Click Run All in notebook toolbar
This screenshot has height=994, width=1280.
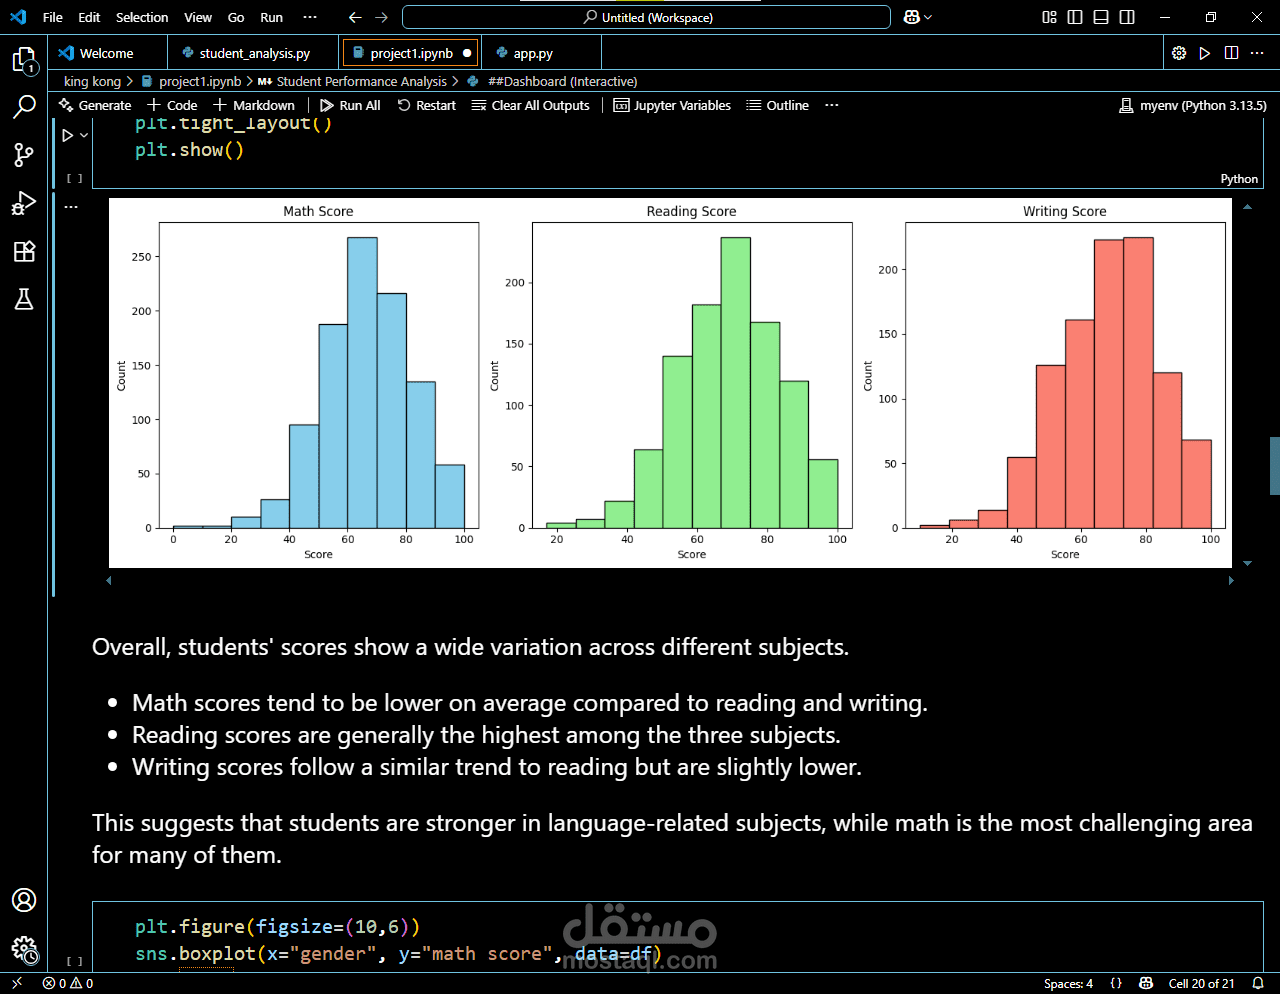pyautogui.click(x=350, y=105)
